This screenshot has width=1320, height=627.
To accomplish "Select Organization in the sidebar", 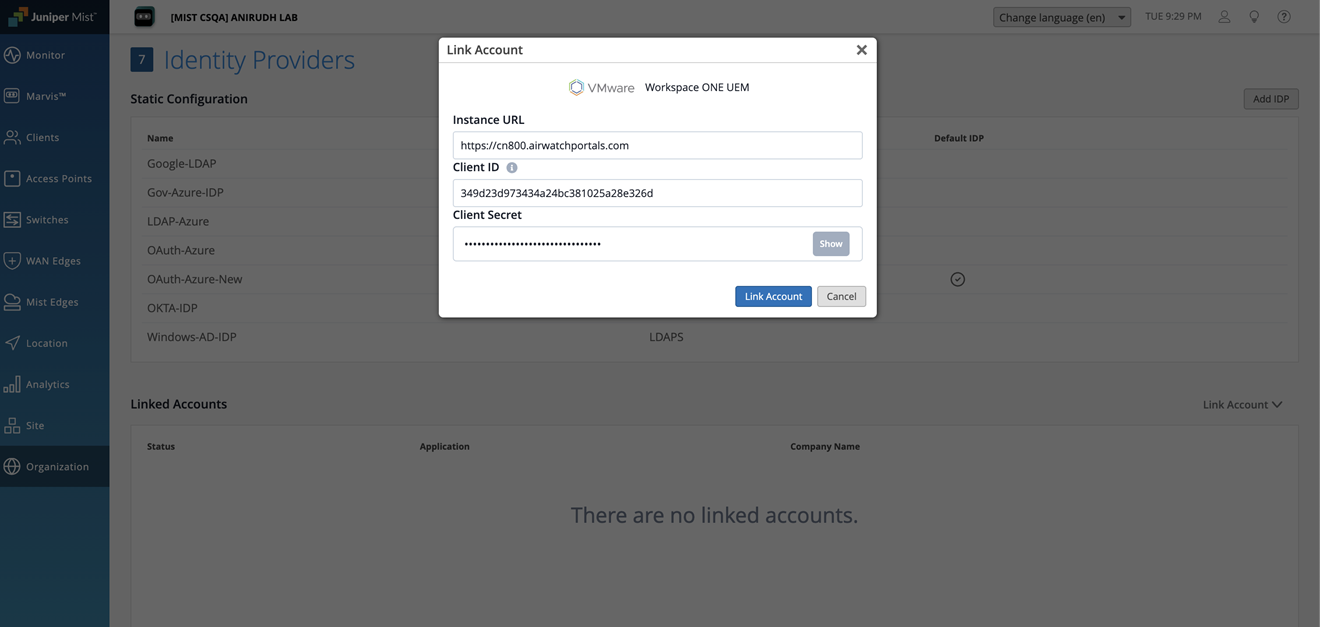I will (55, 467).
